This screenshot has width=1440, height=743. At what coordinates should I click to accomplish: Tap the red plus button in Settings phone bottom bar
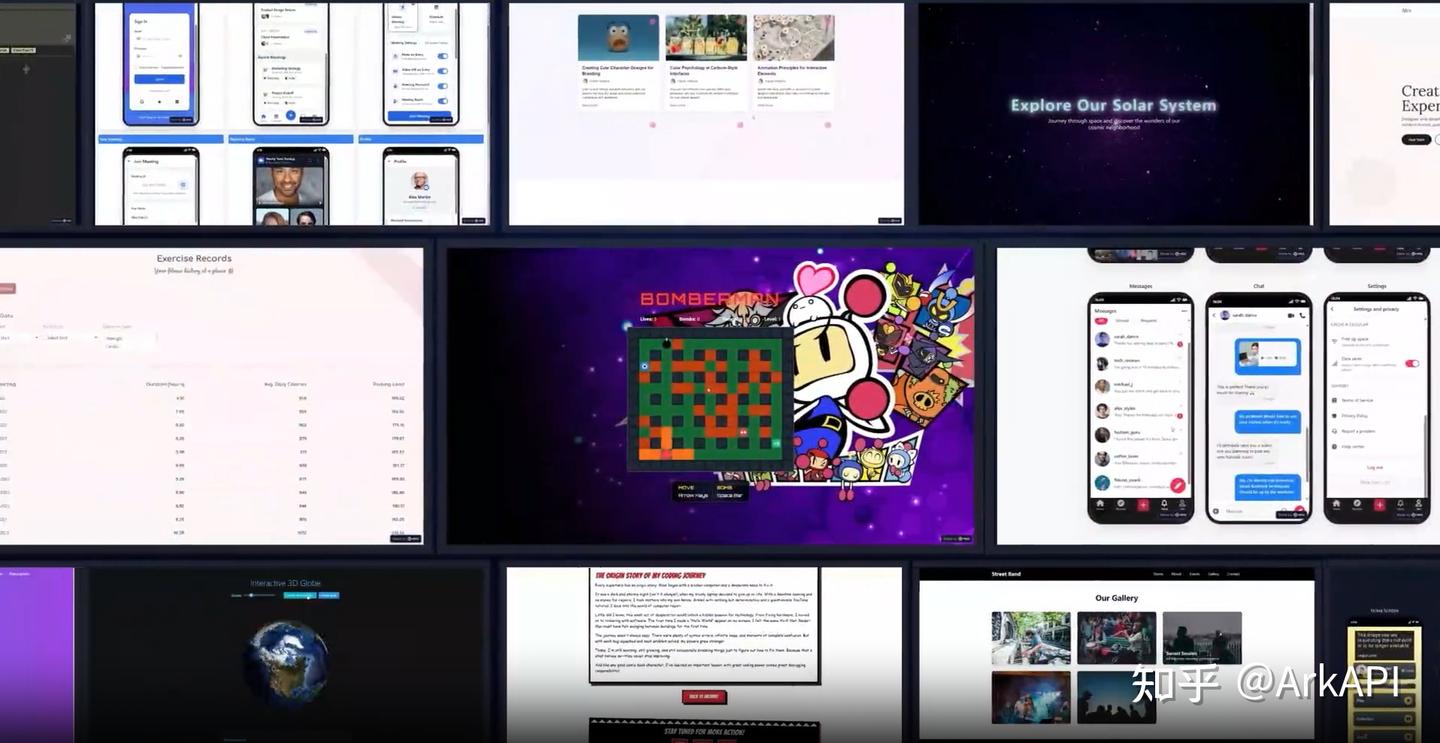pyautogui.click(x=1379, y=505)
